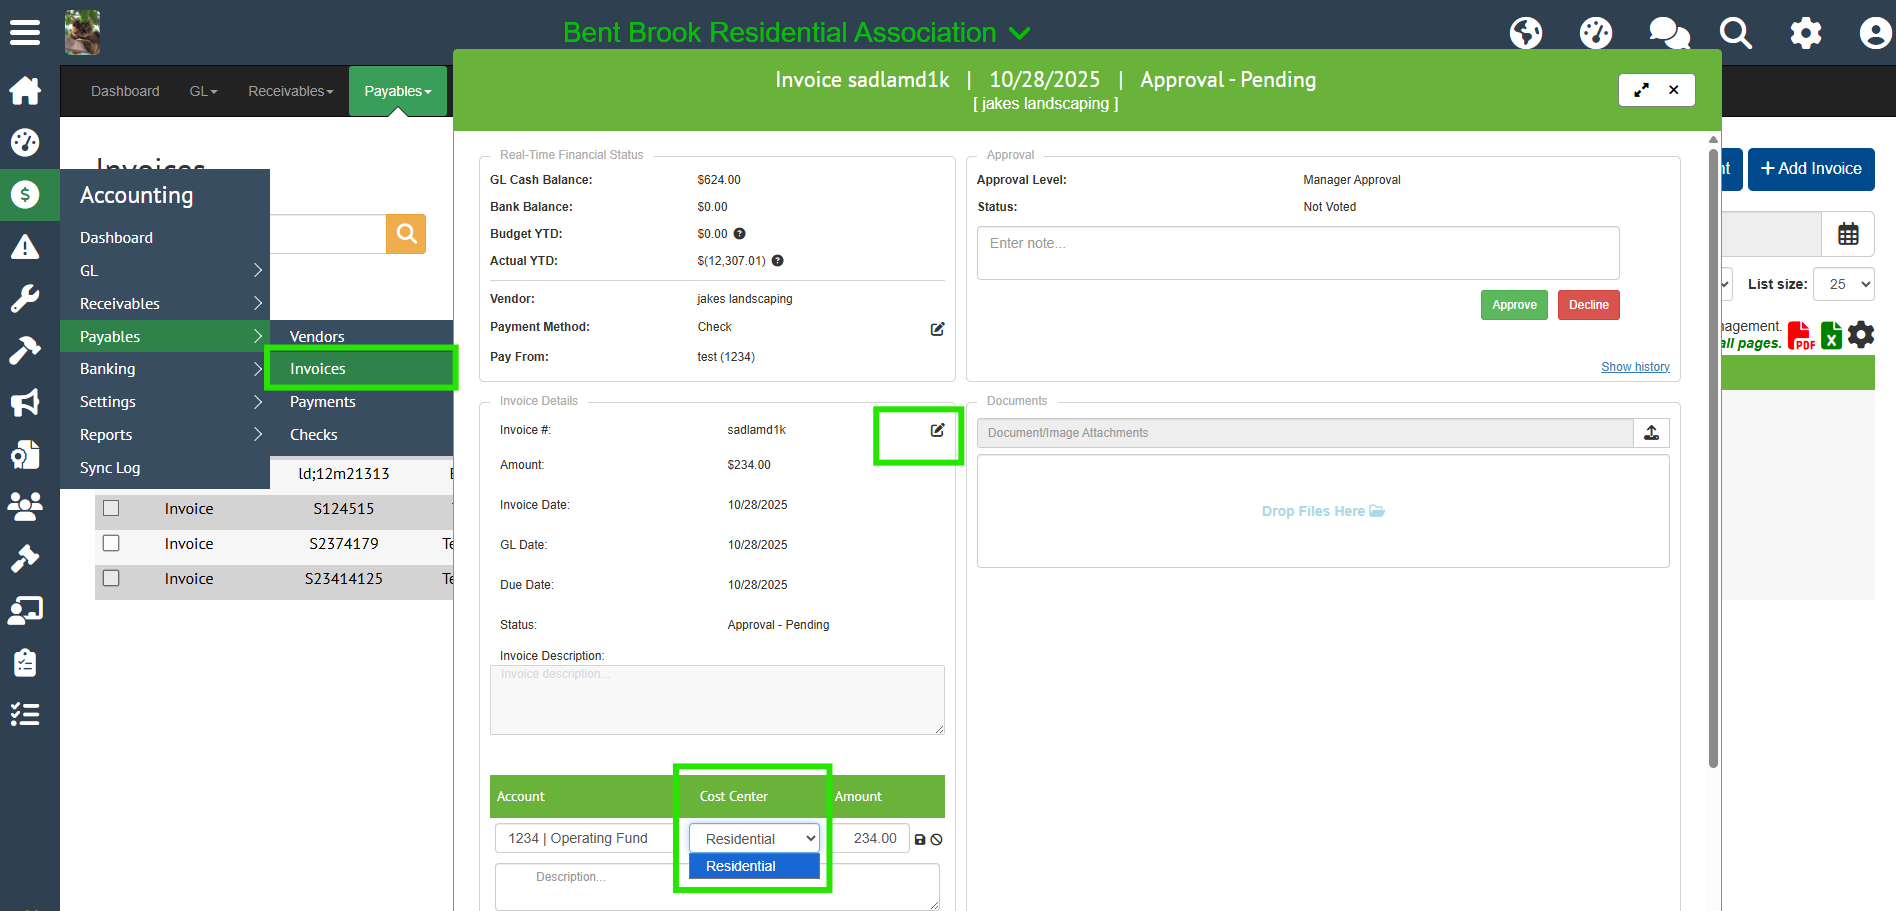This screenshot has height=911, width=1896.
Task: Click the save icon beside amount 234.00
Action: pyautogui.click(x=920, y=840)
